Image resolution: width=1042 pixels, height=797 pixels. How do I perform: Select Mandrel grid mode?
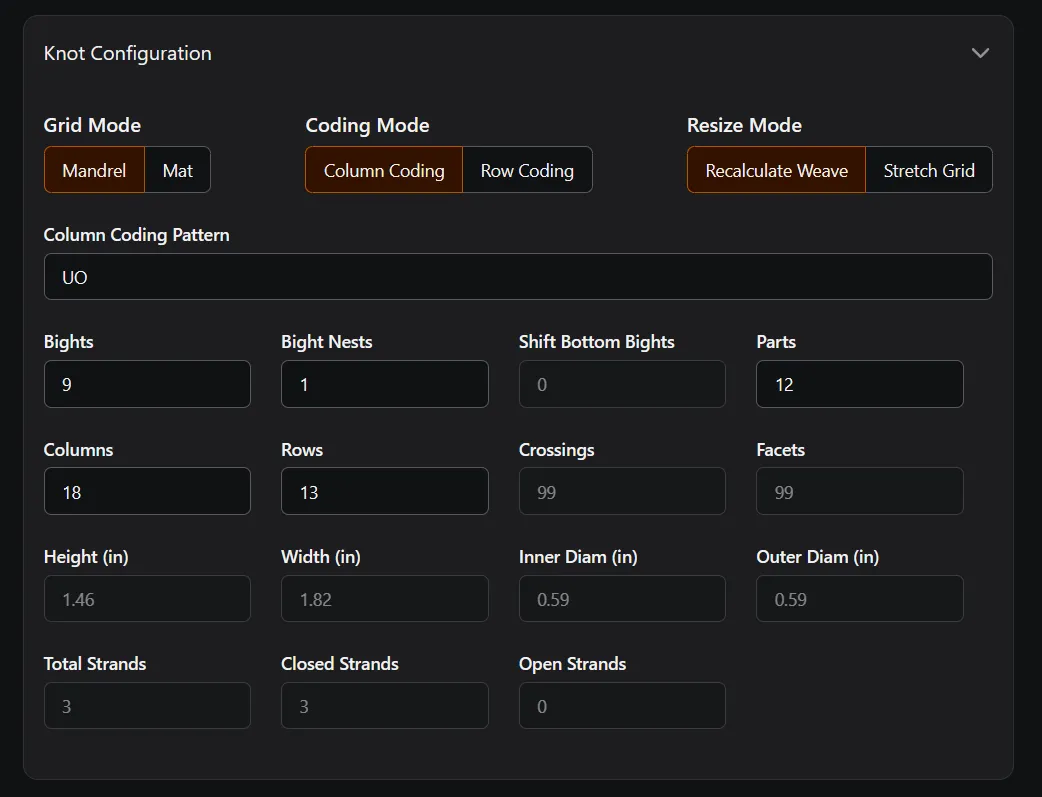click(x=94, y=170)
